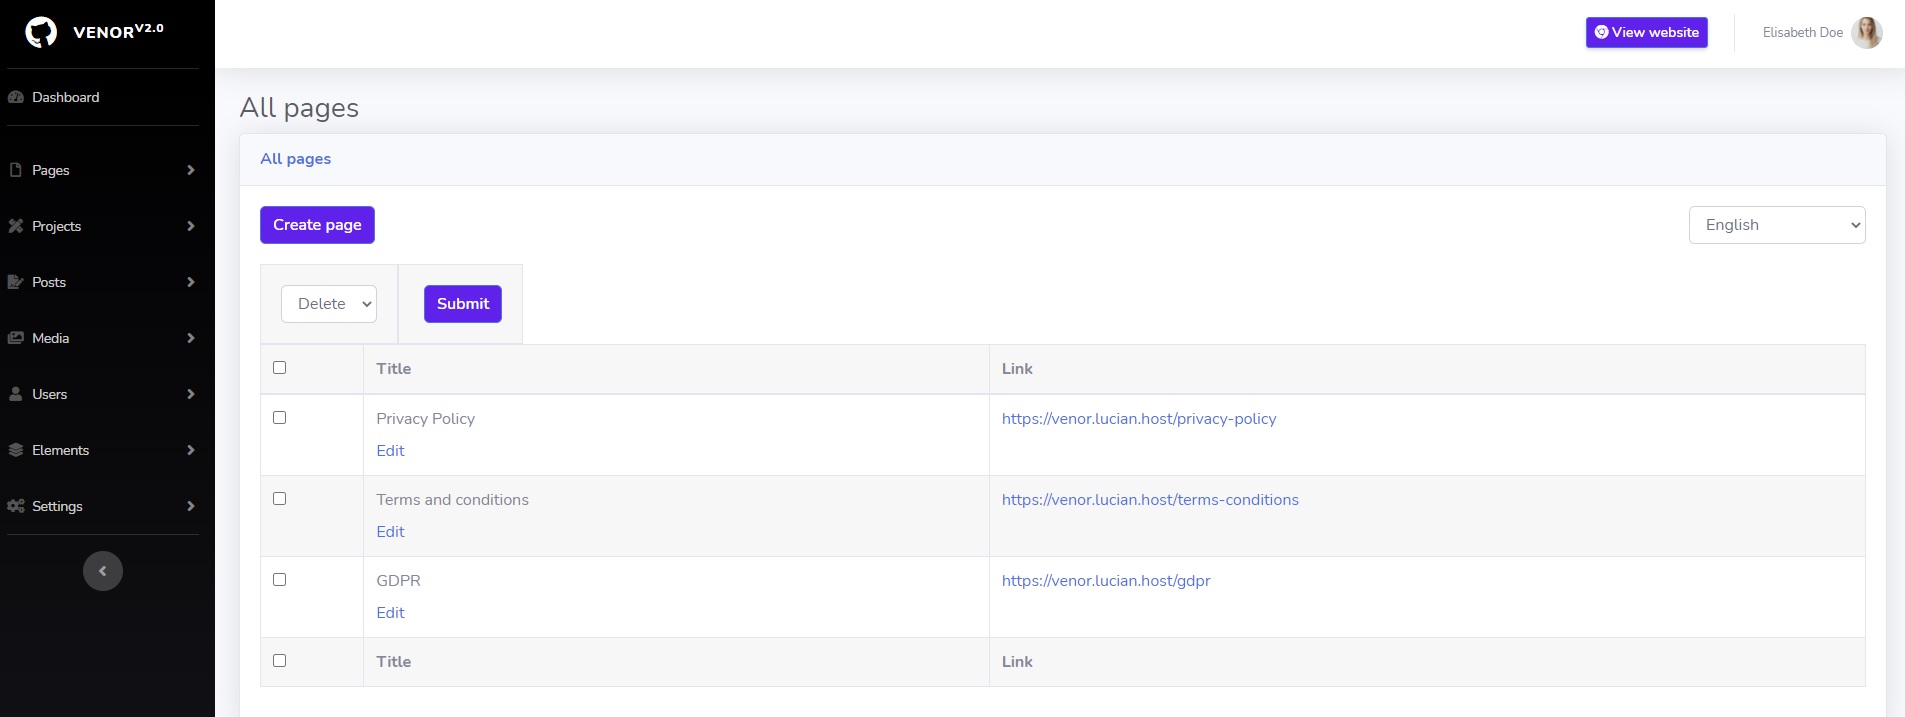Expand the Elements submenu chevron
This screenshot has width=1905, height=717.
pos(190,450)
